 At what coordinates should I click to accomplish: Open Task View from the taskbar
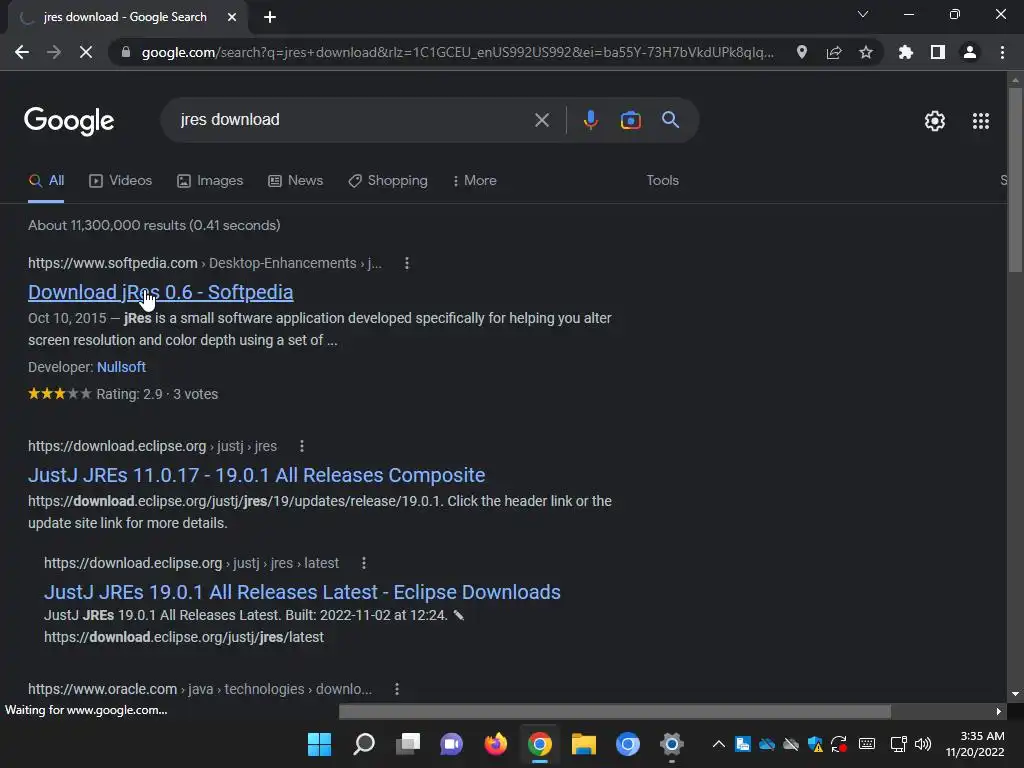(408, 744)
